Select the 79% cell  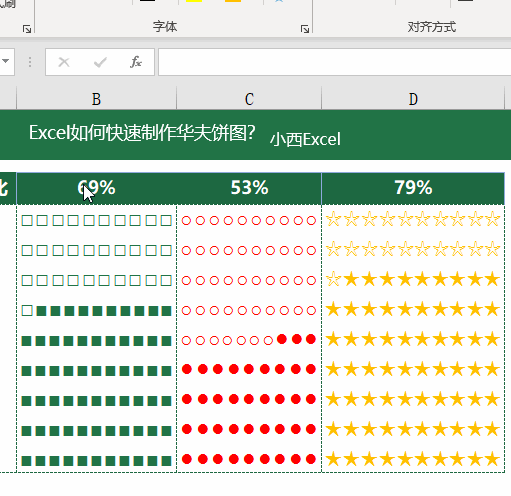tap(413, 188)
